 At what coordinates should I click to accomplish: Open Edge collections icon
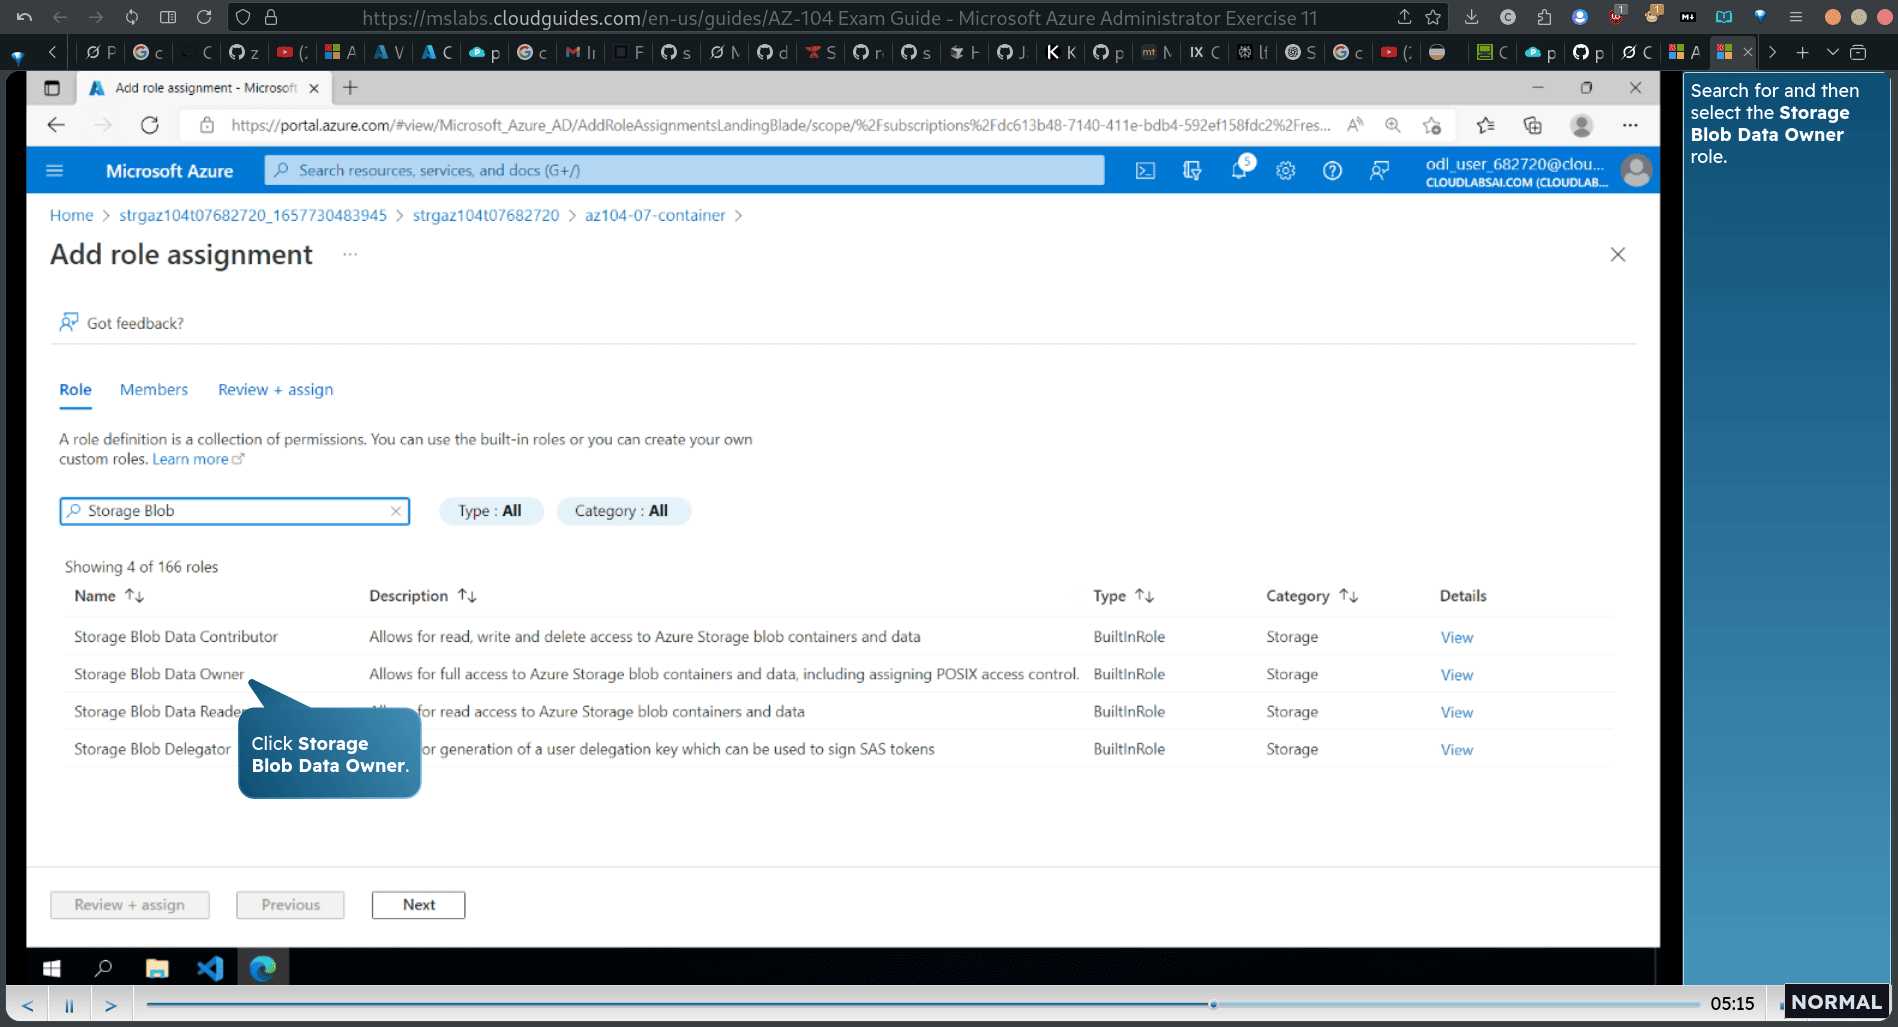1532,125
